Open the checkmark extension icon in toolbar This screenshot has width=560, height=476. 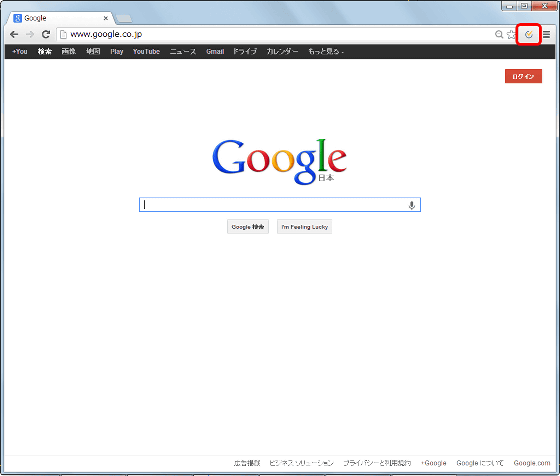click(x=529, y=34)
